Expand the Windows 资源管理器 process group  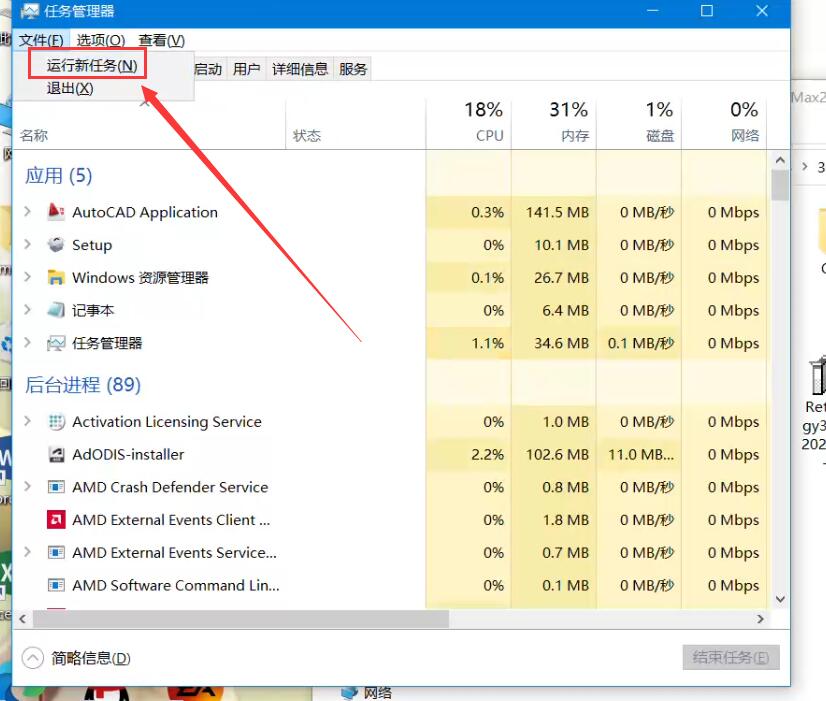pos(28,278)
